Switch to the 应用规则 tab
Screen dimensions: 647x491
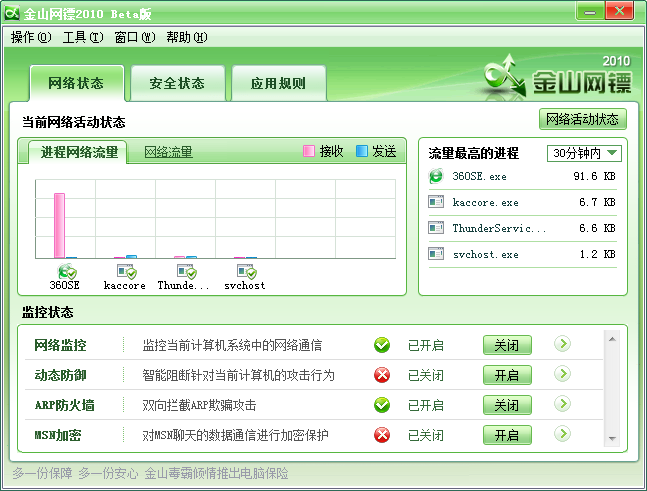[279, 83]
